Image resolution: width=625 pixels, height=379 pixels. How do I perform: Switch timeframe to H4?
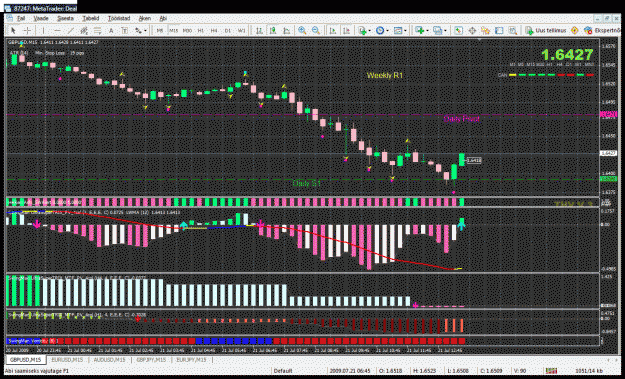pyautogui.click(x=214, y=30)
